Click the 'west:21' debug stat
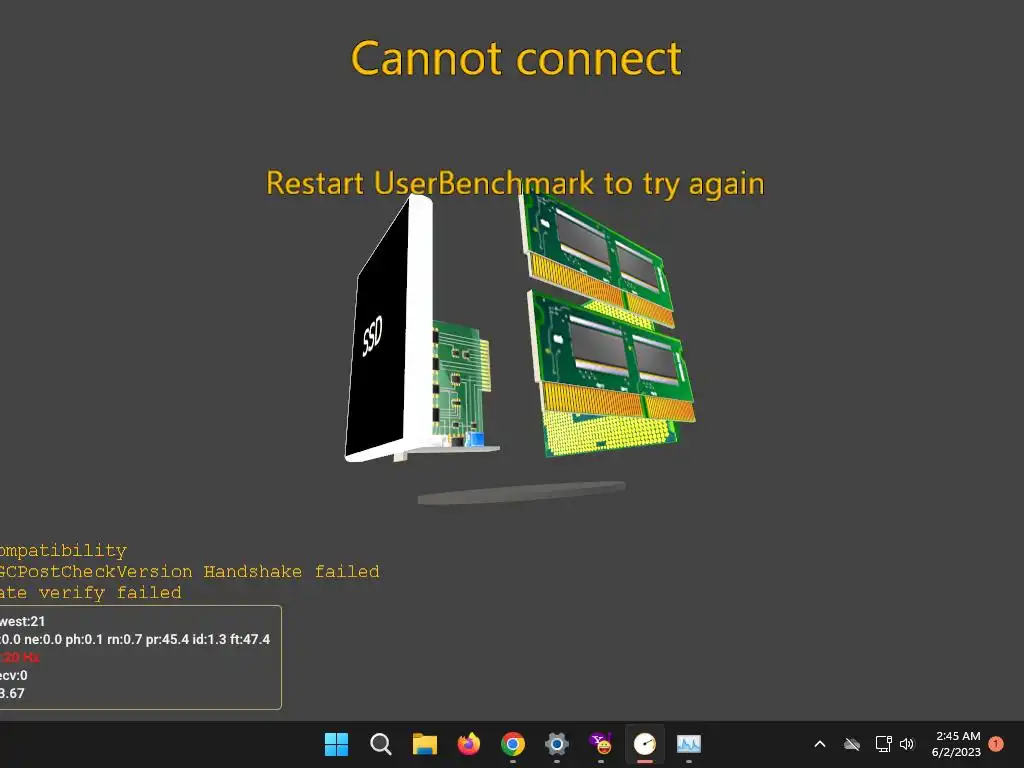This screenshot has height=768, width=1024. 22,621
